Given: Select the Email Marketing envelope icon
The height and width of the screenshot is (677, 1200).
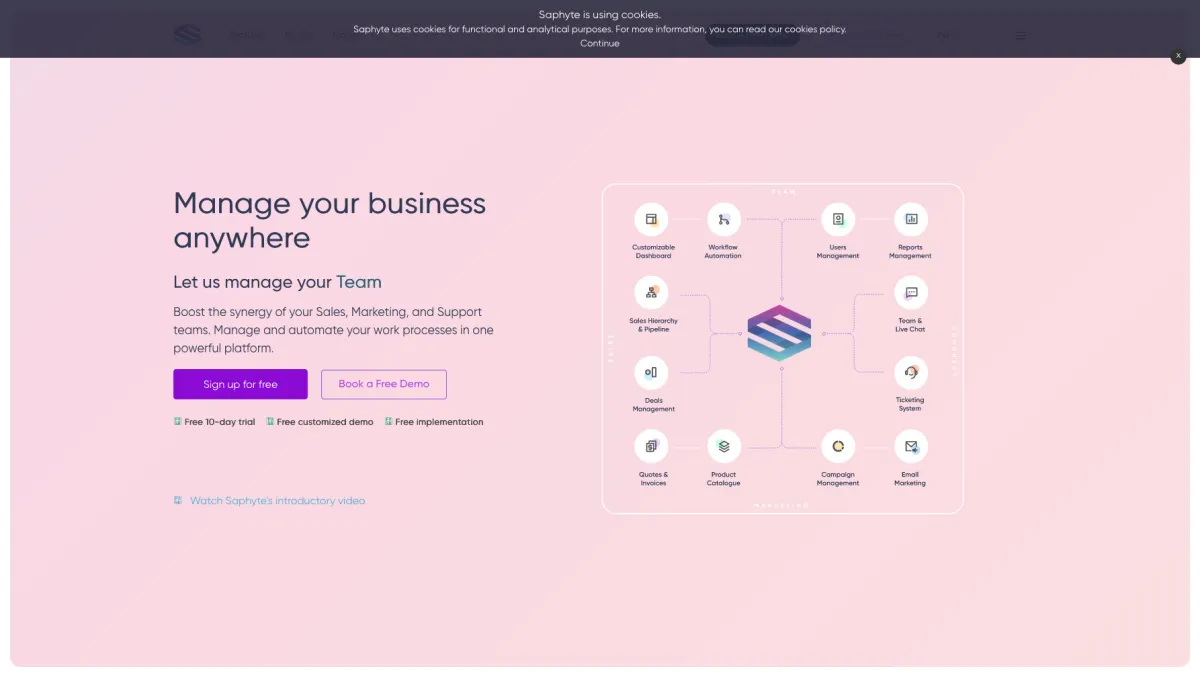Looking at the screenshot, I should pyautogui.click(x=910, y=446).
